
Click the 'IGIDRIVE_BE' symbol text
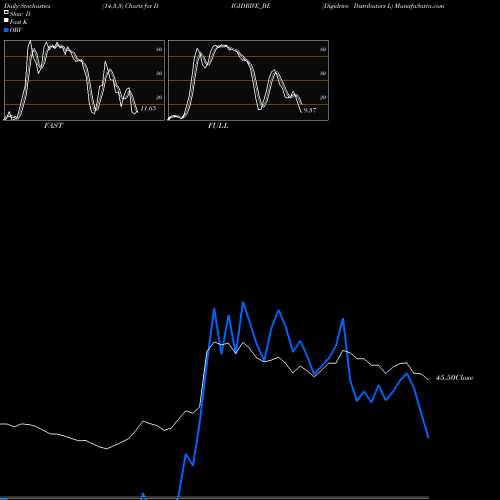[x=251, y=6]
